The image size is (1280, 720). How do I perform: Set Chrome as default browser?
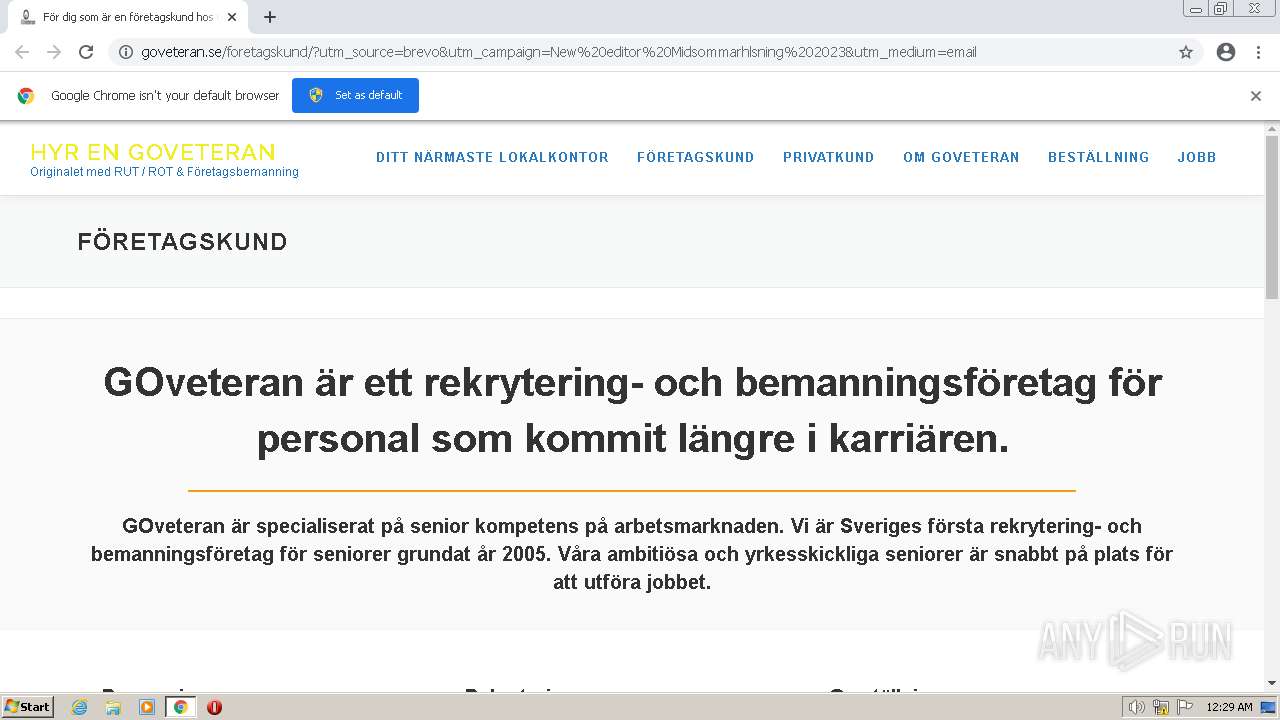click(355, 95)
